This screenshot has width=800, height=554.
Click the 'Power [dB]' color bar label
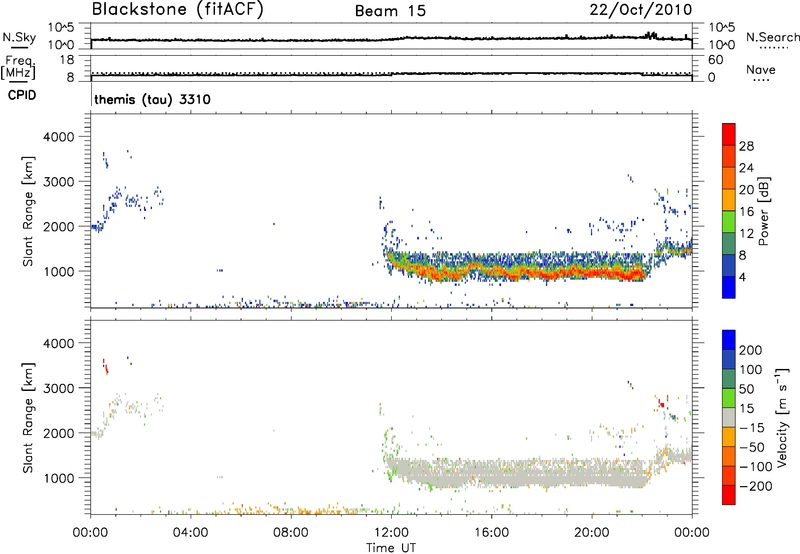[x=763, y=211]
